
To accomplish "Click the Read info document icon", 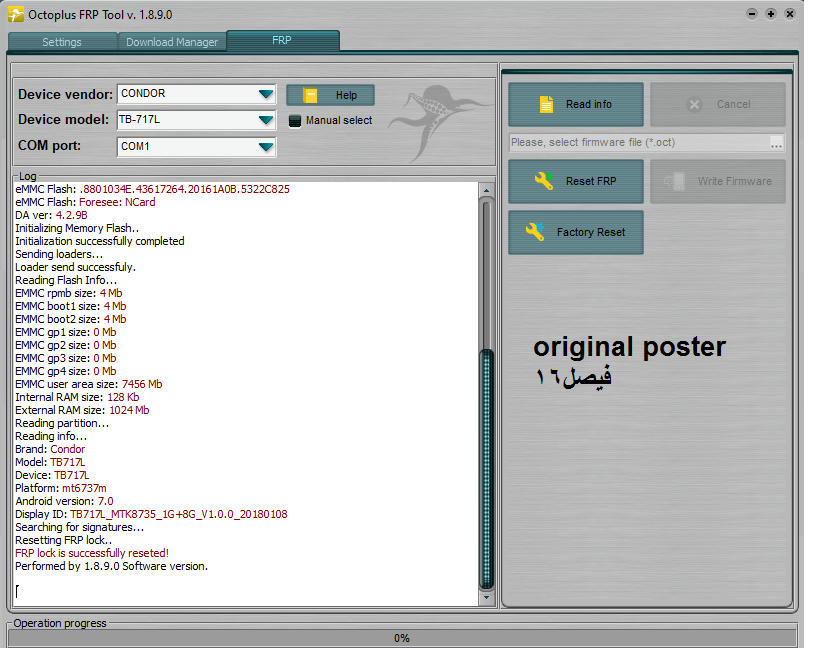I will pyautogui.click(x=546, y=104).
